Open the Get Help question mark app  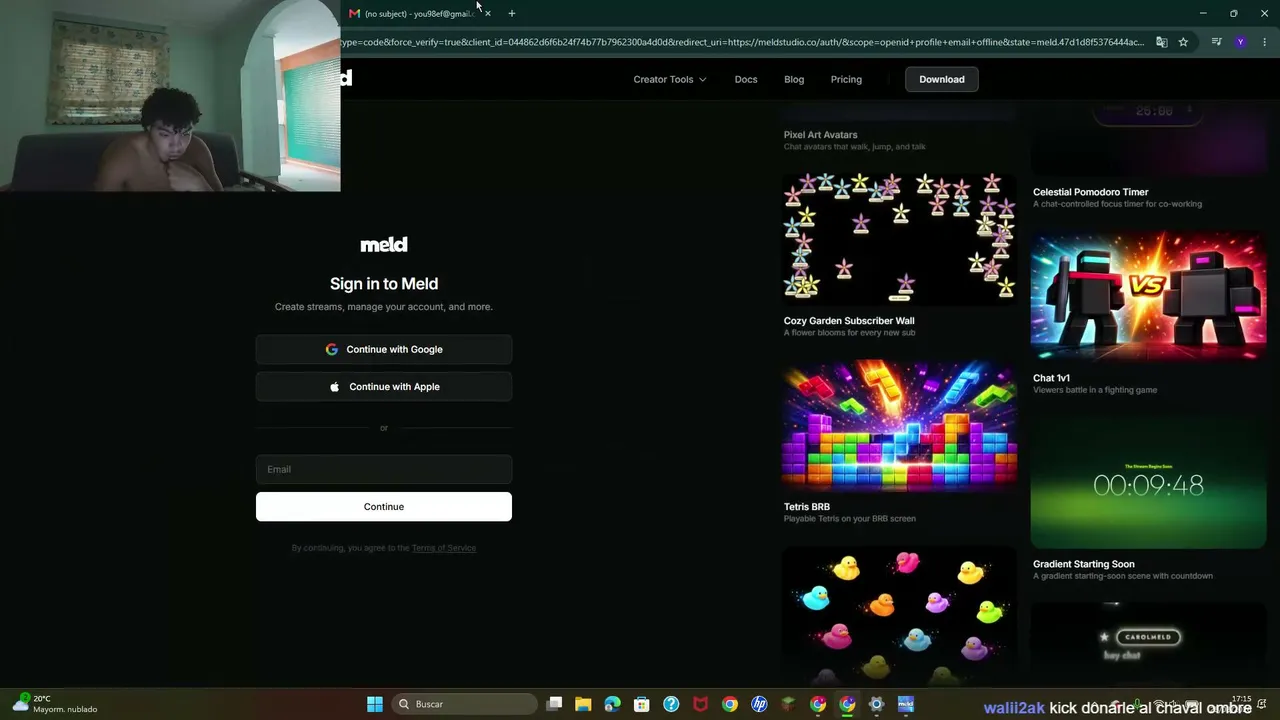click(x=671, y=704)
